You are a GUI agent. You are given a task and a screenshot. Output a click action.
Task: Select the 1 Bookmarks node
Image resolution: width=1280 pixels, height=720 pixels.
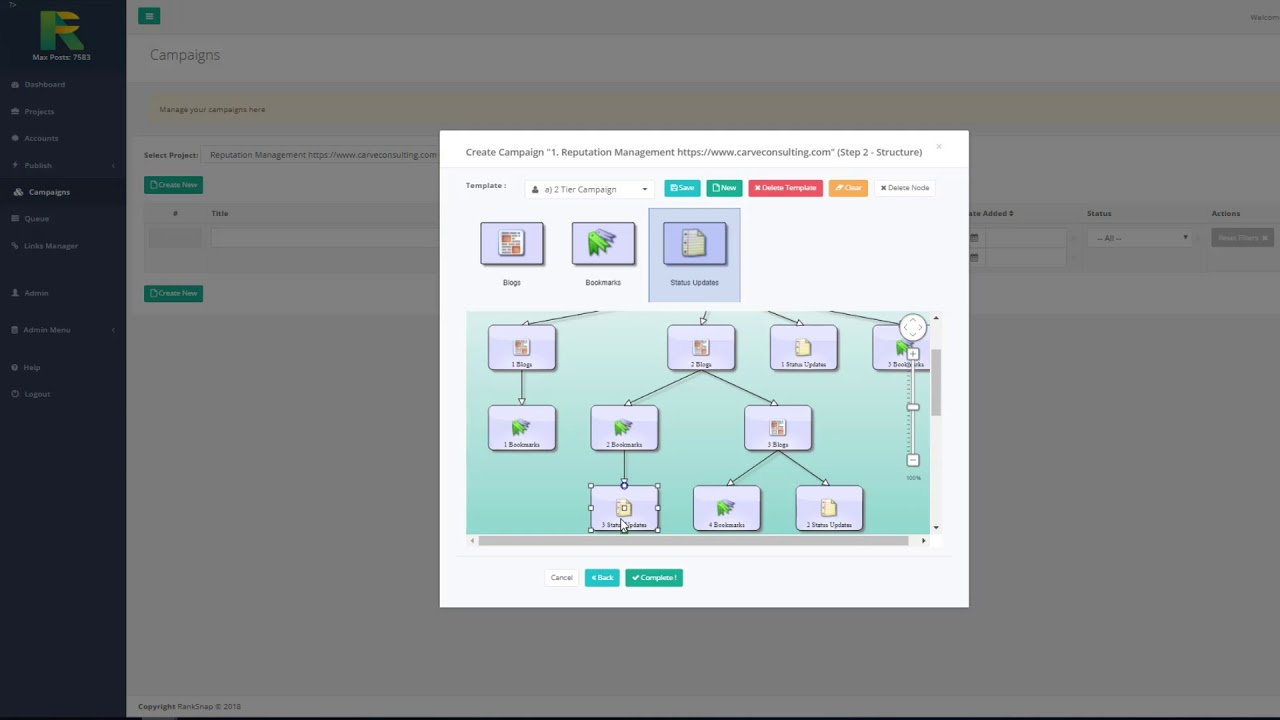coord(522,428)
